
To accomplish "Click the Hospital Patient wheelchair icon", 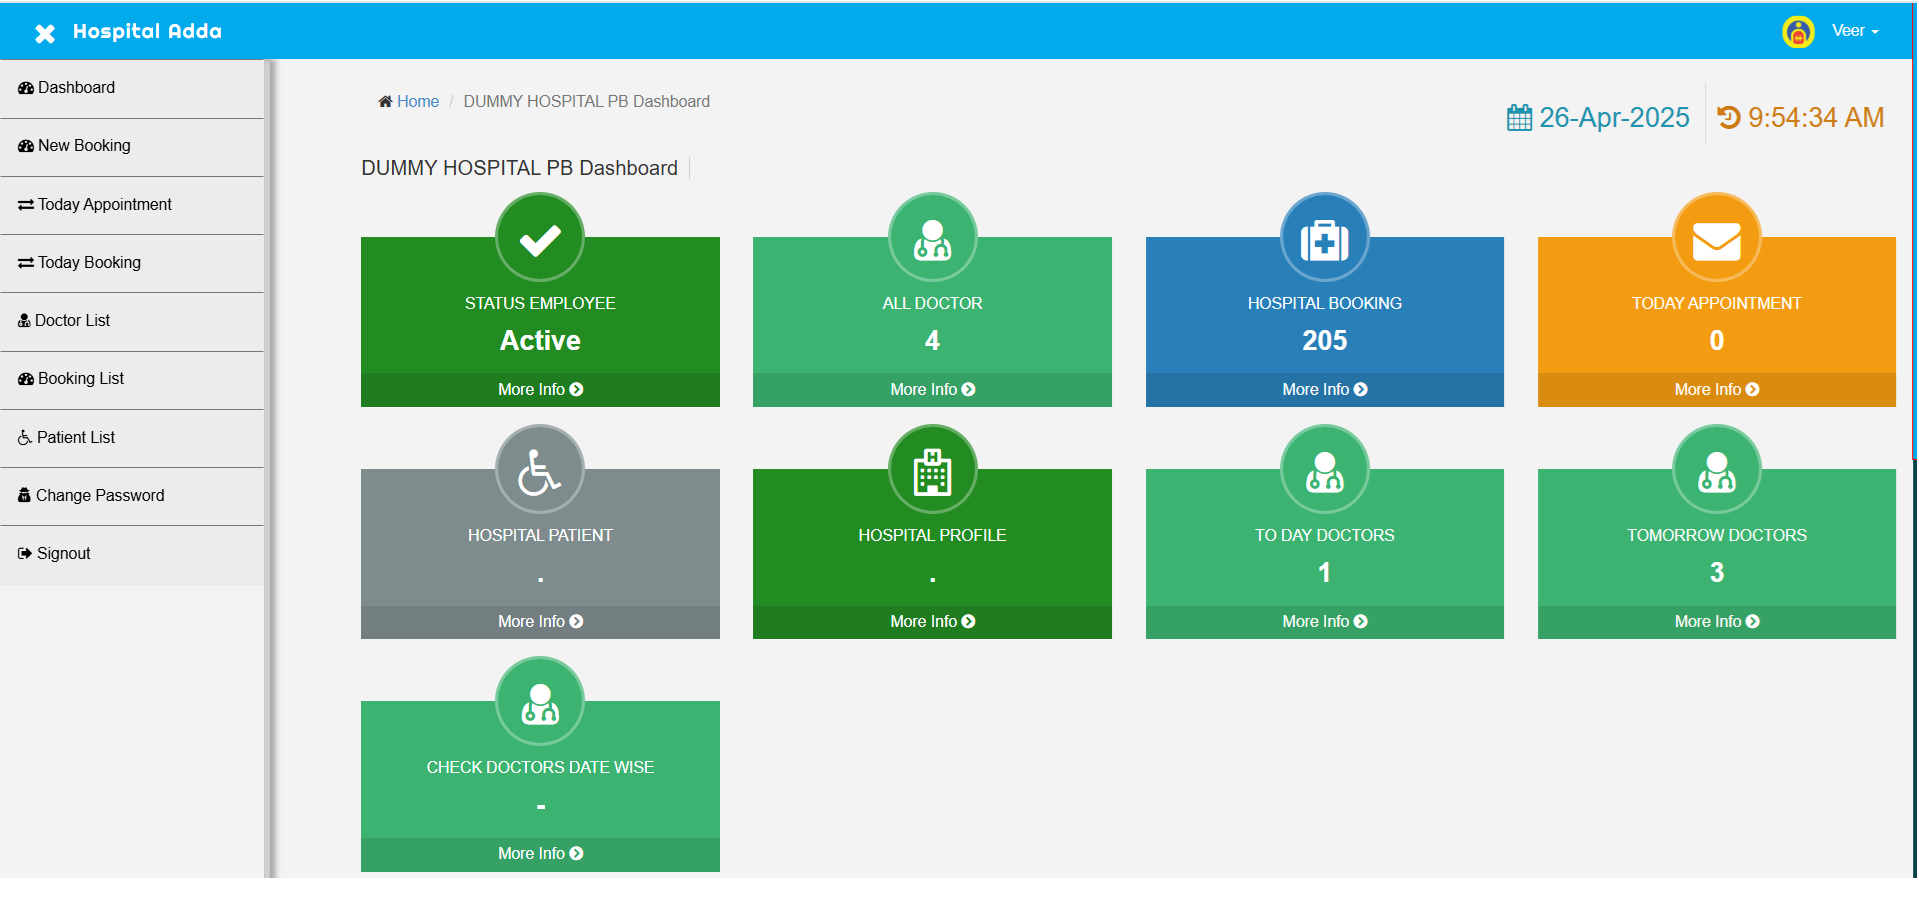I will (x=540, y=470).
